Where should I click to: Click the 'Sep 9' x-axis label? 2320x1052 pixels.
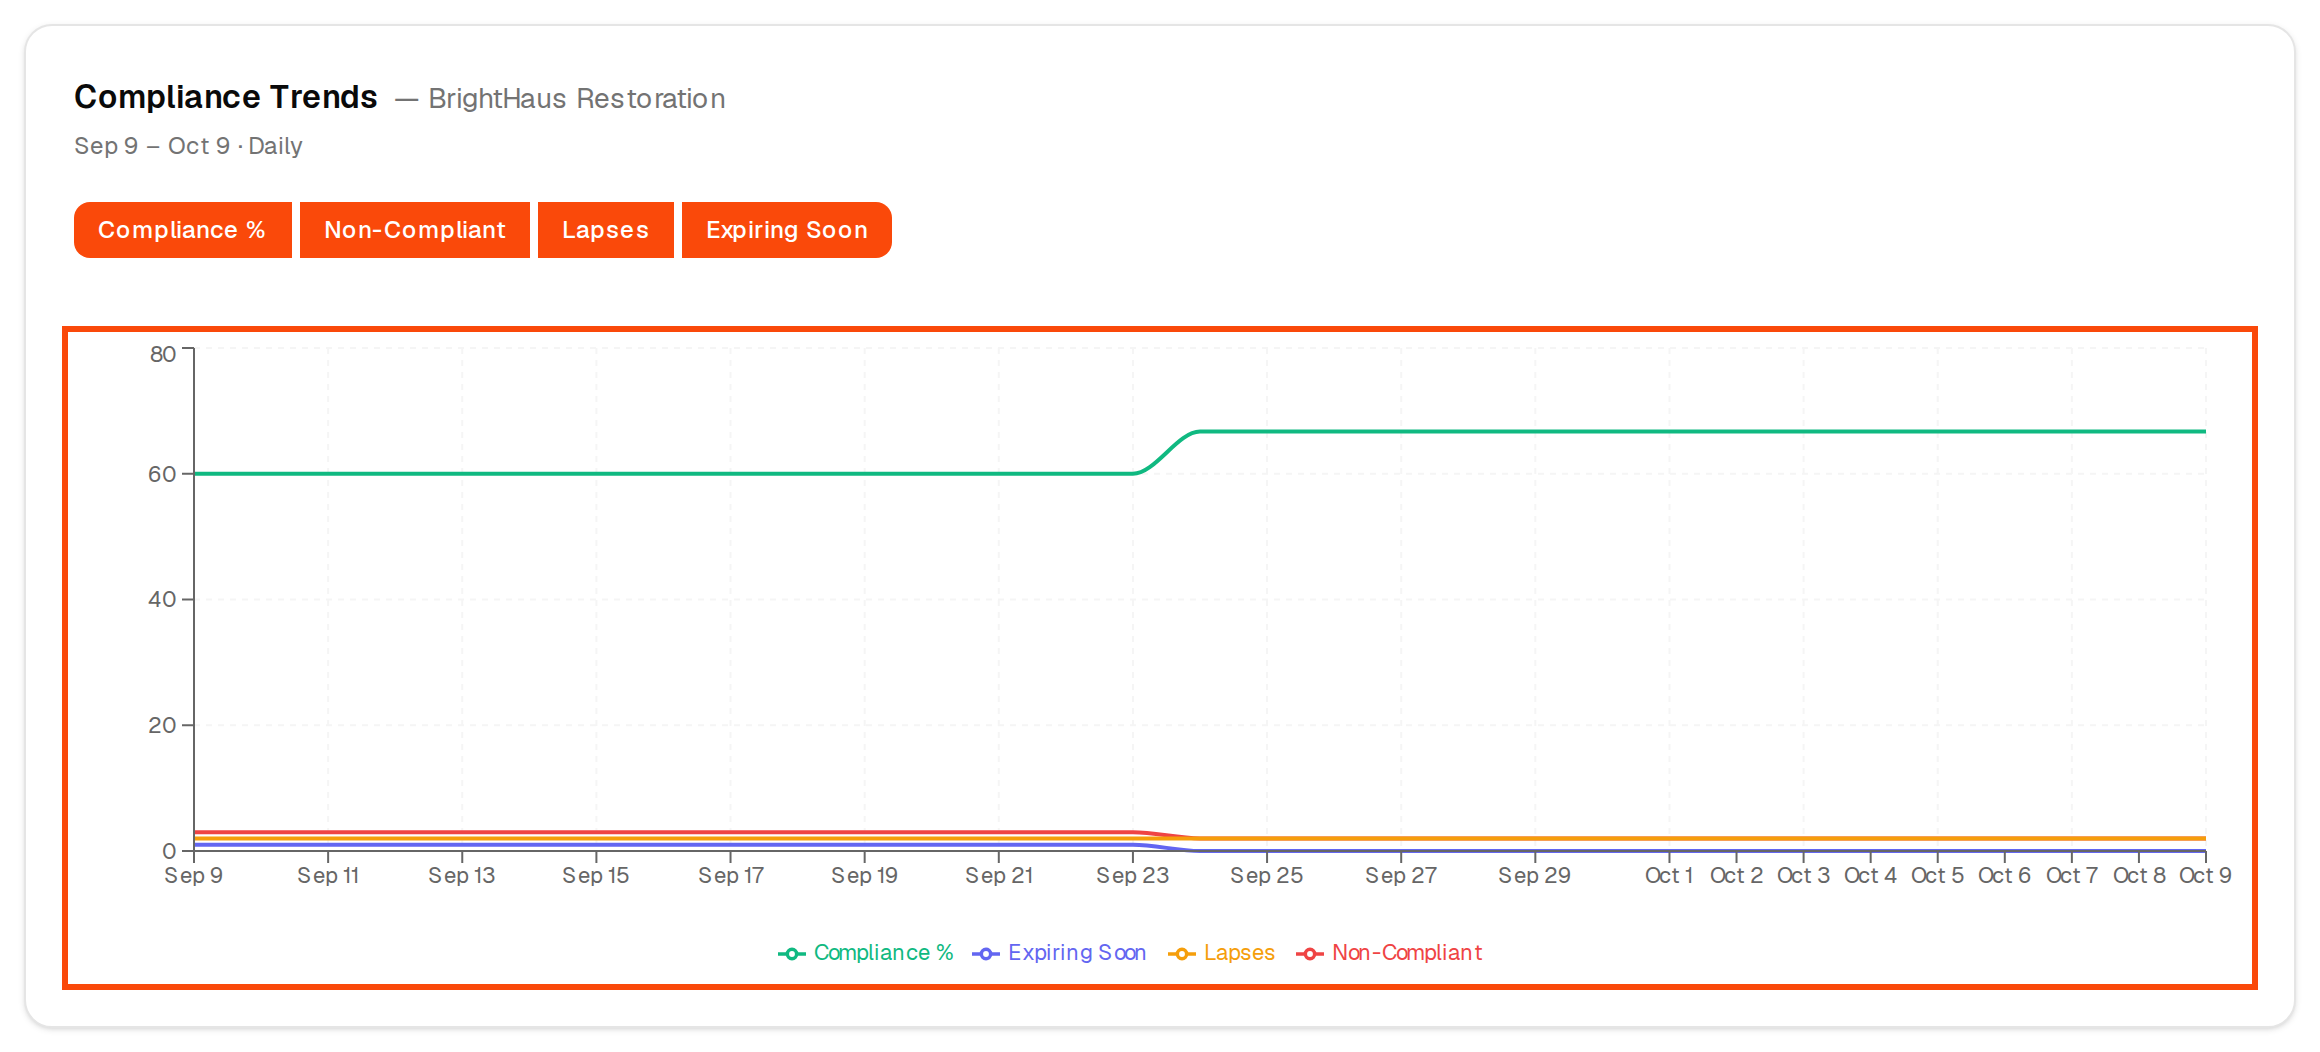194,876
